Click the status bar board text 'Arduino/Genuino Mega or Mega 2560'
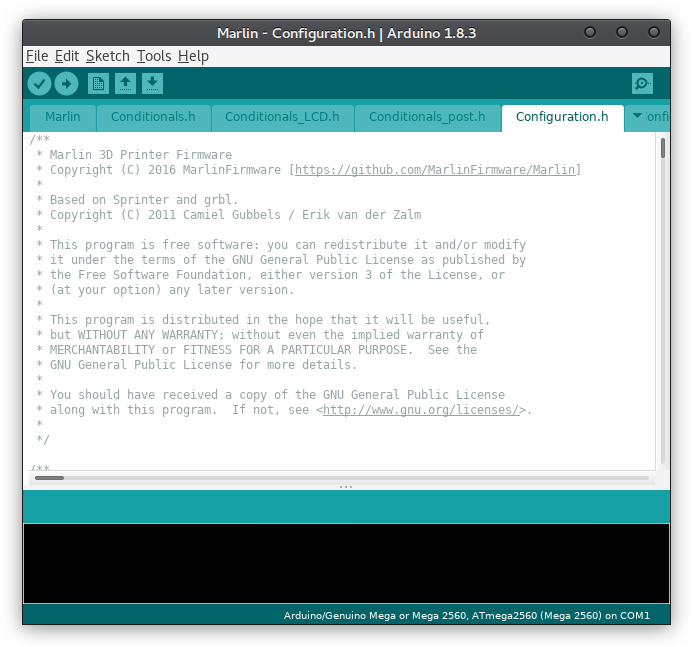 click(375, 616)
